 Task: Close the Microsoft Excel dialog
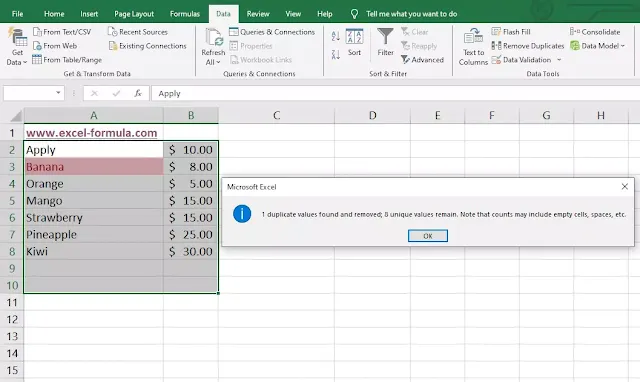pos(624,187)
